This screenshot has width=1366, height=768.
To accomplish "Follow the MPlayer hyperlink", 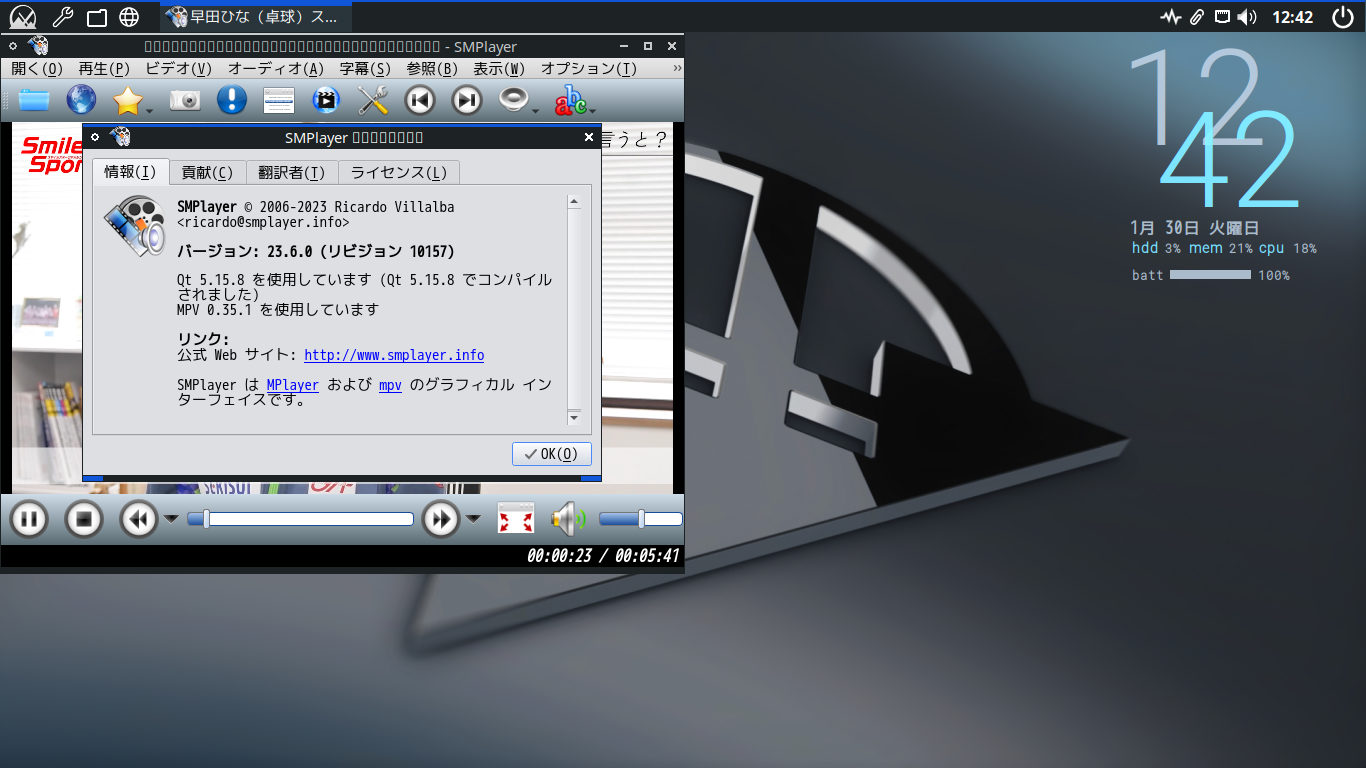I will [292, 385].
